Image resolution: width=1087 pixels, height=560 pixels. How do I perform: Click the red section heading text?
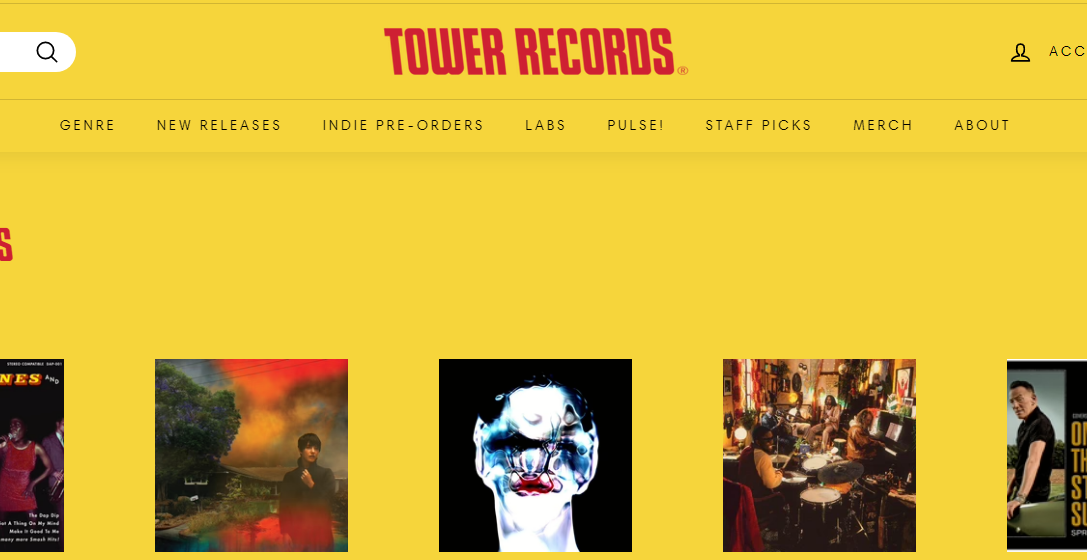6,245
